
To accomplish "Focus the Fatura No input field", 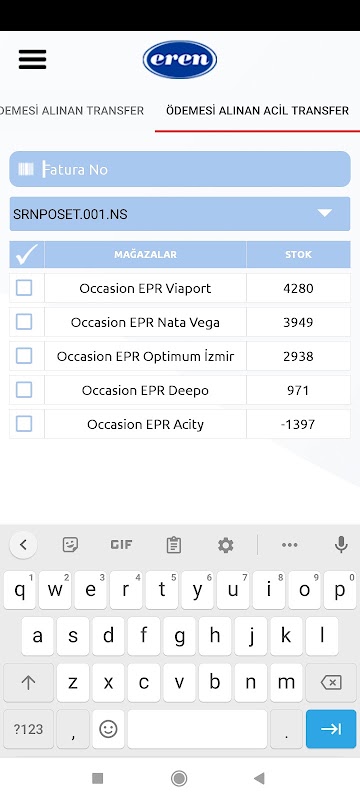I will pyautogui.click(x=180, y=169).
